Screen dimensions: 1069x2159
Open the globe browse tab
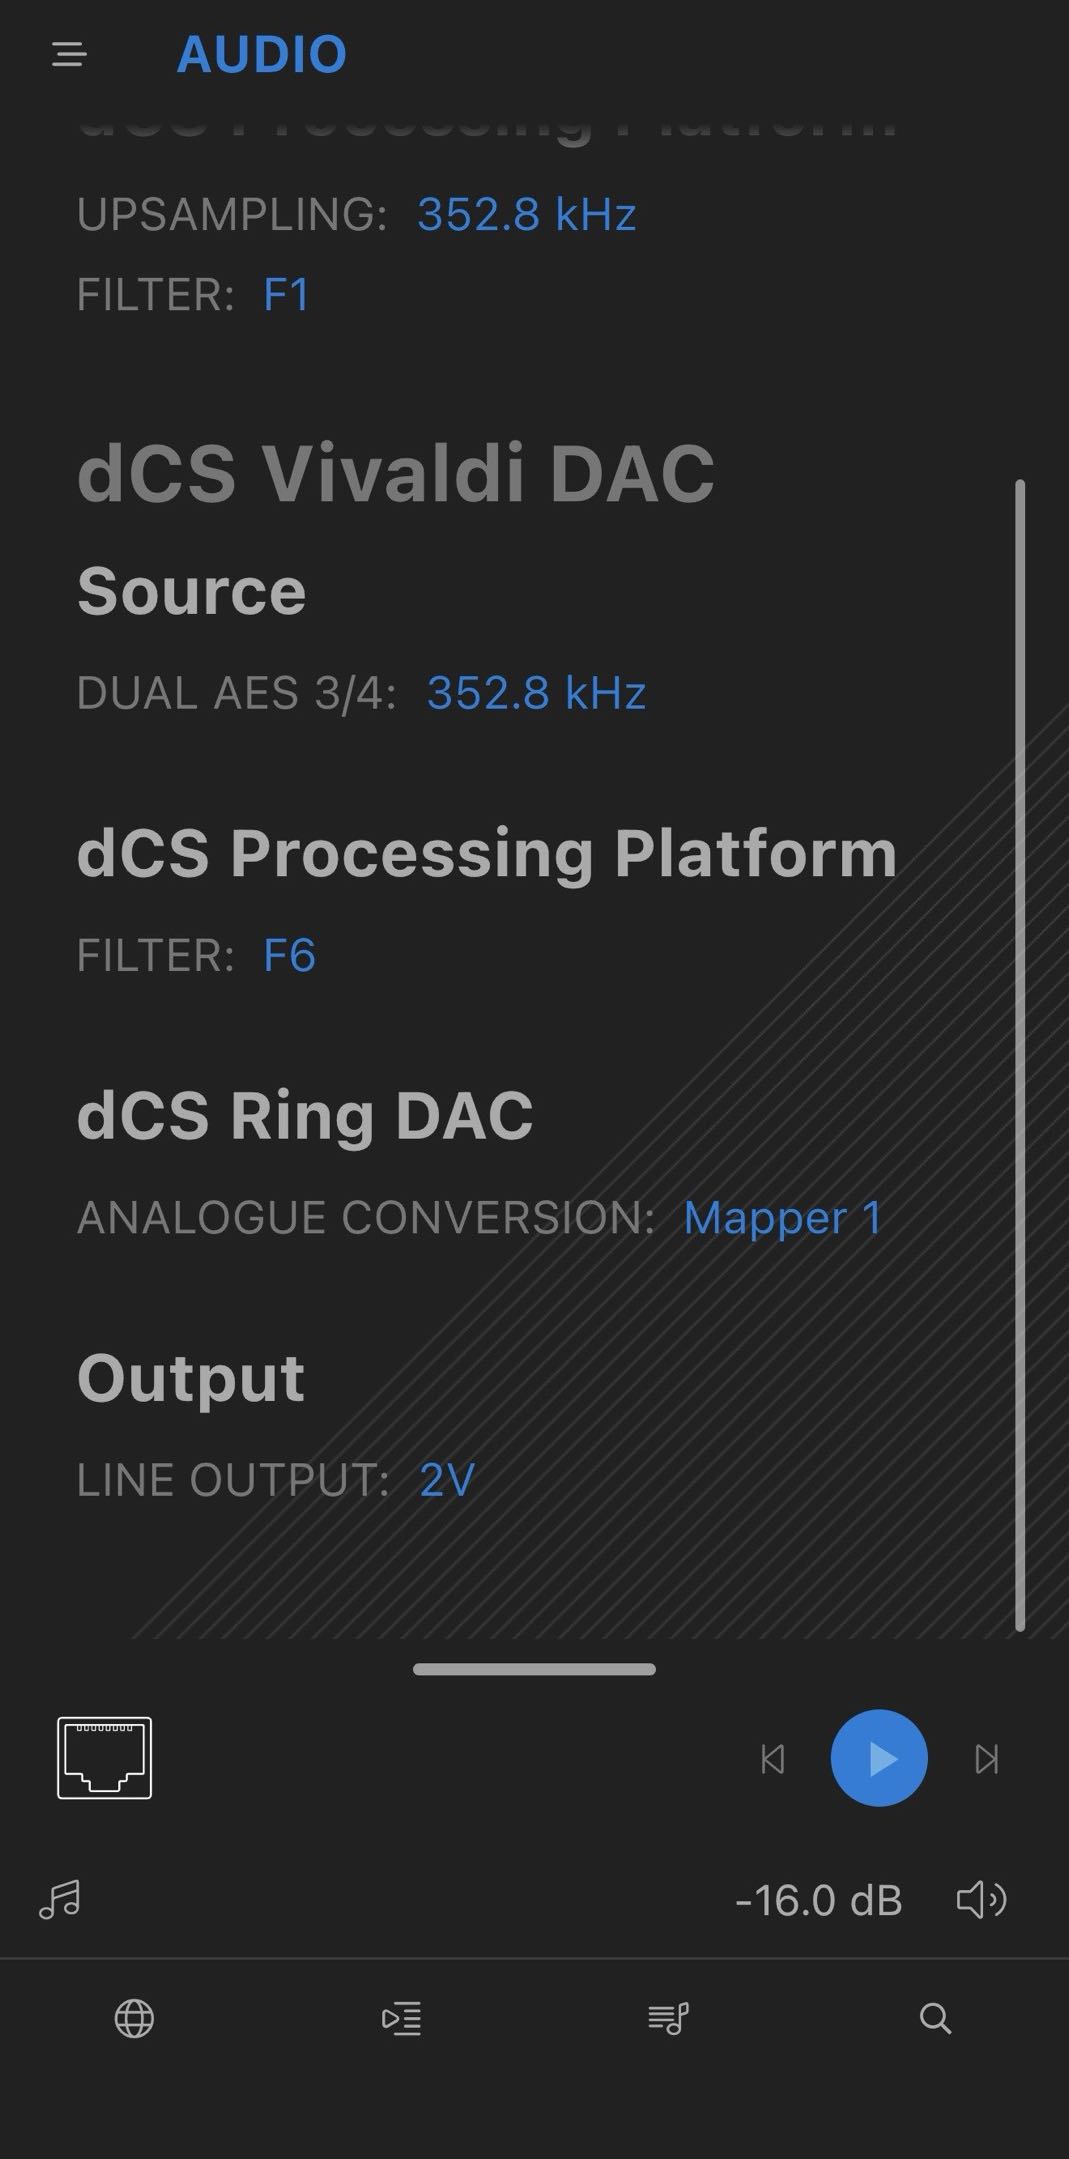pyautogui.click(x=134, y=2019)
